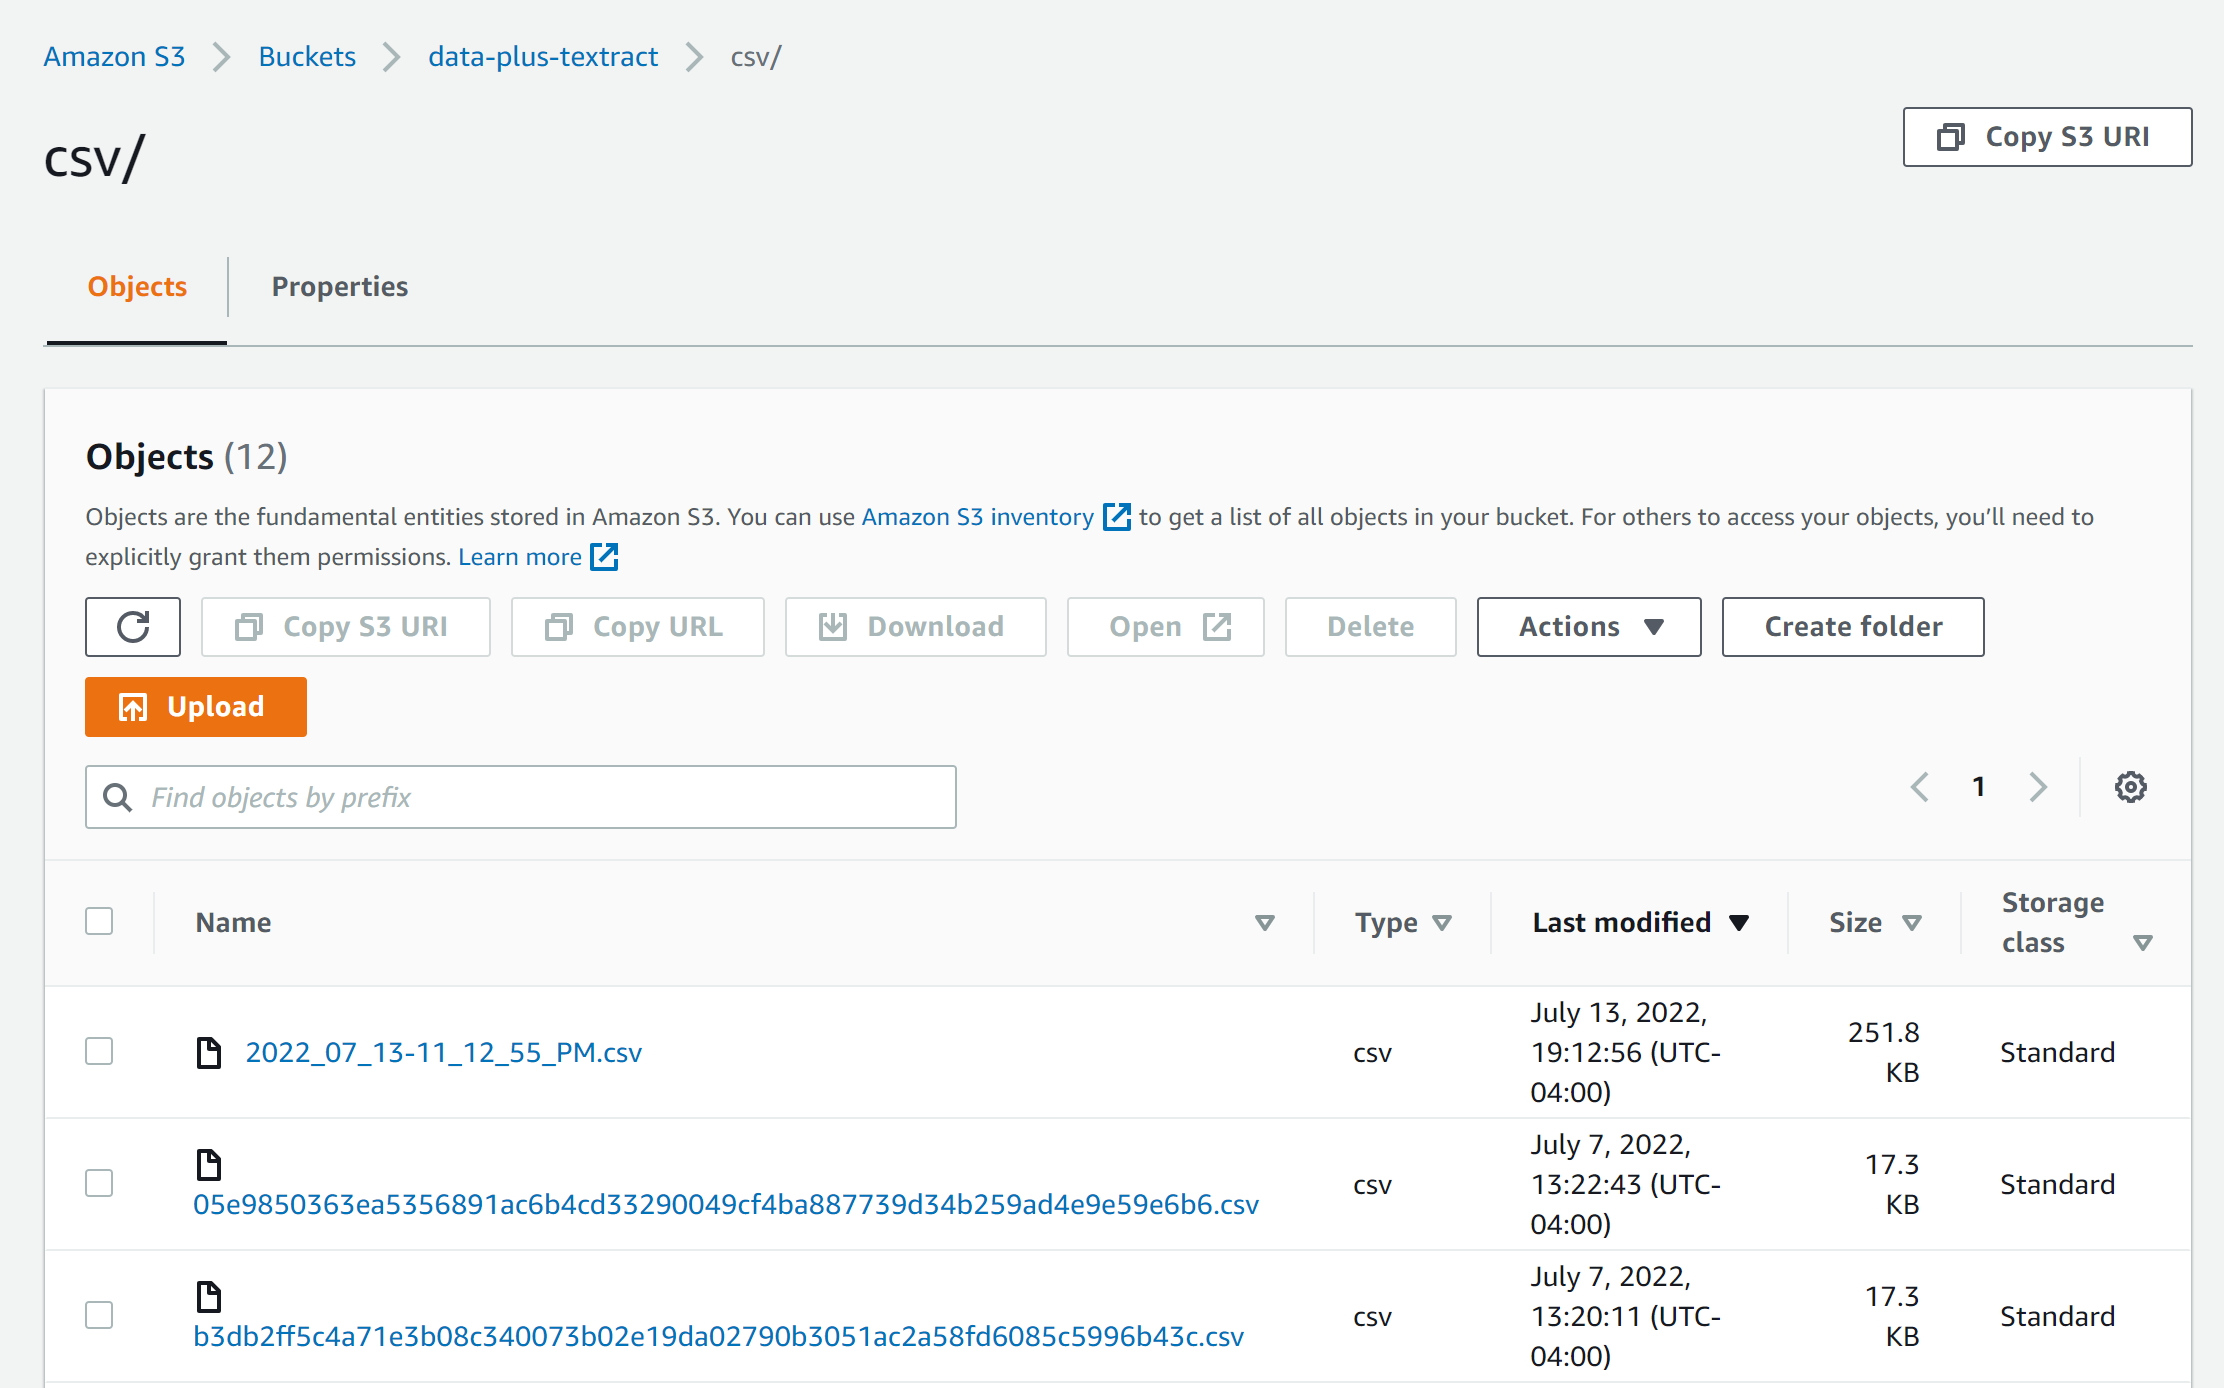The image size is (2224, 1388).
Task: Open the Actions dropdown
Action: [1588, 626]
